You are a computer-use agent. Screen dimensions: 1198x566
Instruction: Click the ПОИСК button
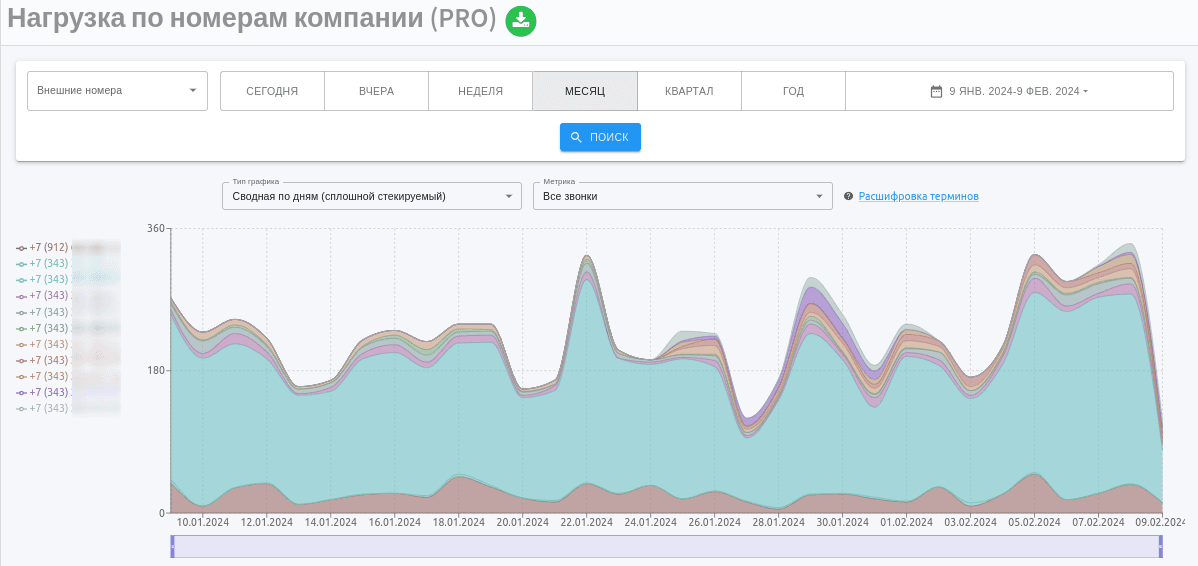coord(601,137)
